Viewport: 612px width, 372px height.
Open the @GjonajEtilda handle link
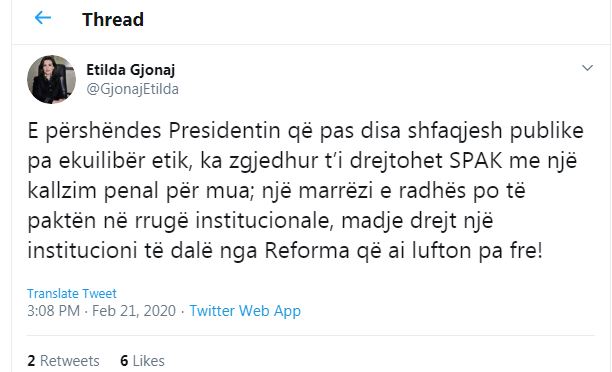click(132, 89)
